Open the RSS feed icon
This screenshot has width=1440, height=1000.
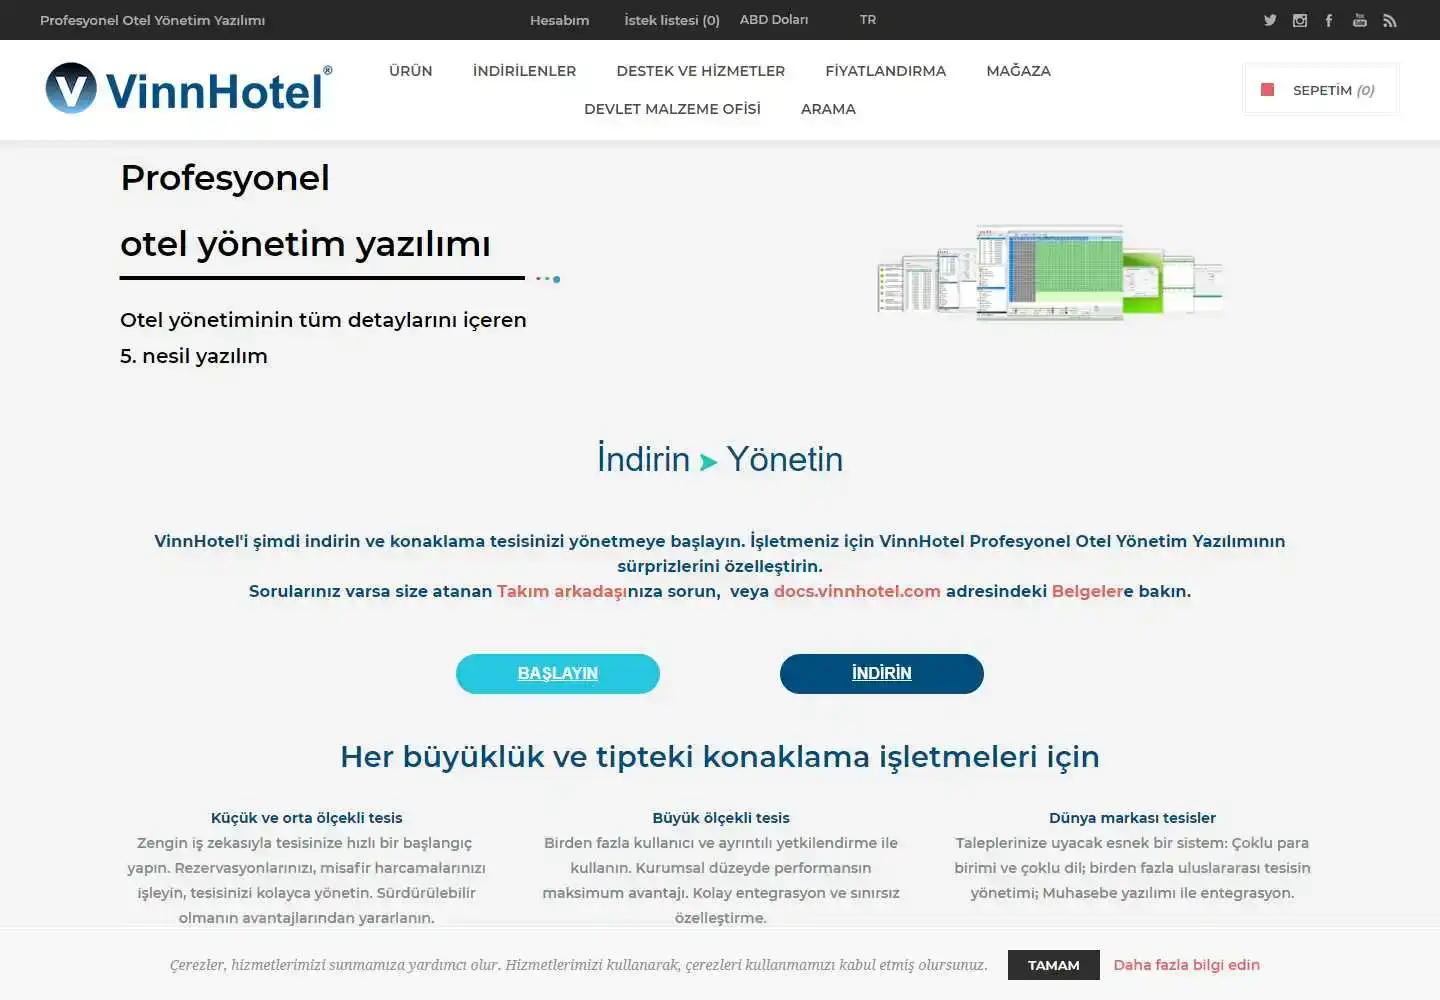click(1390, 20)
